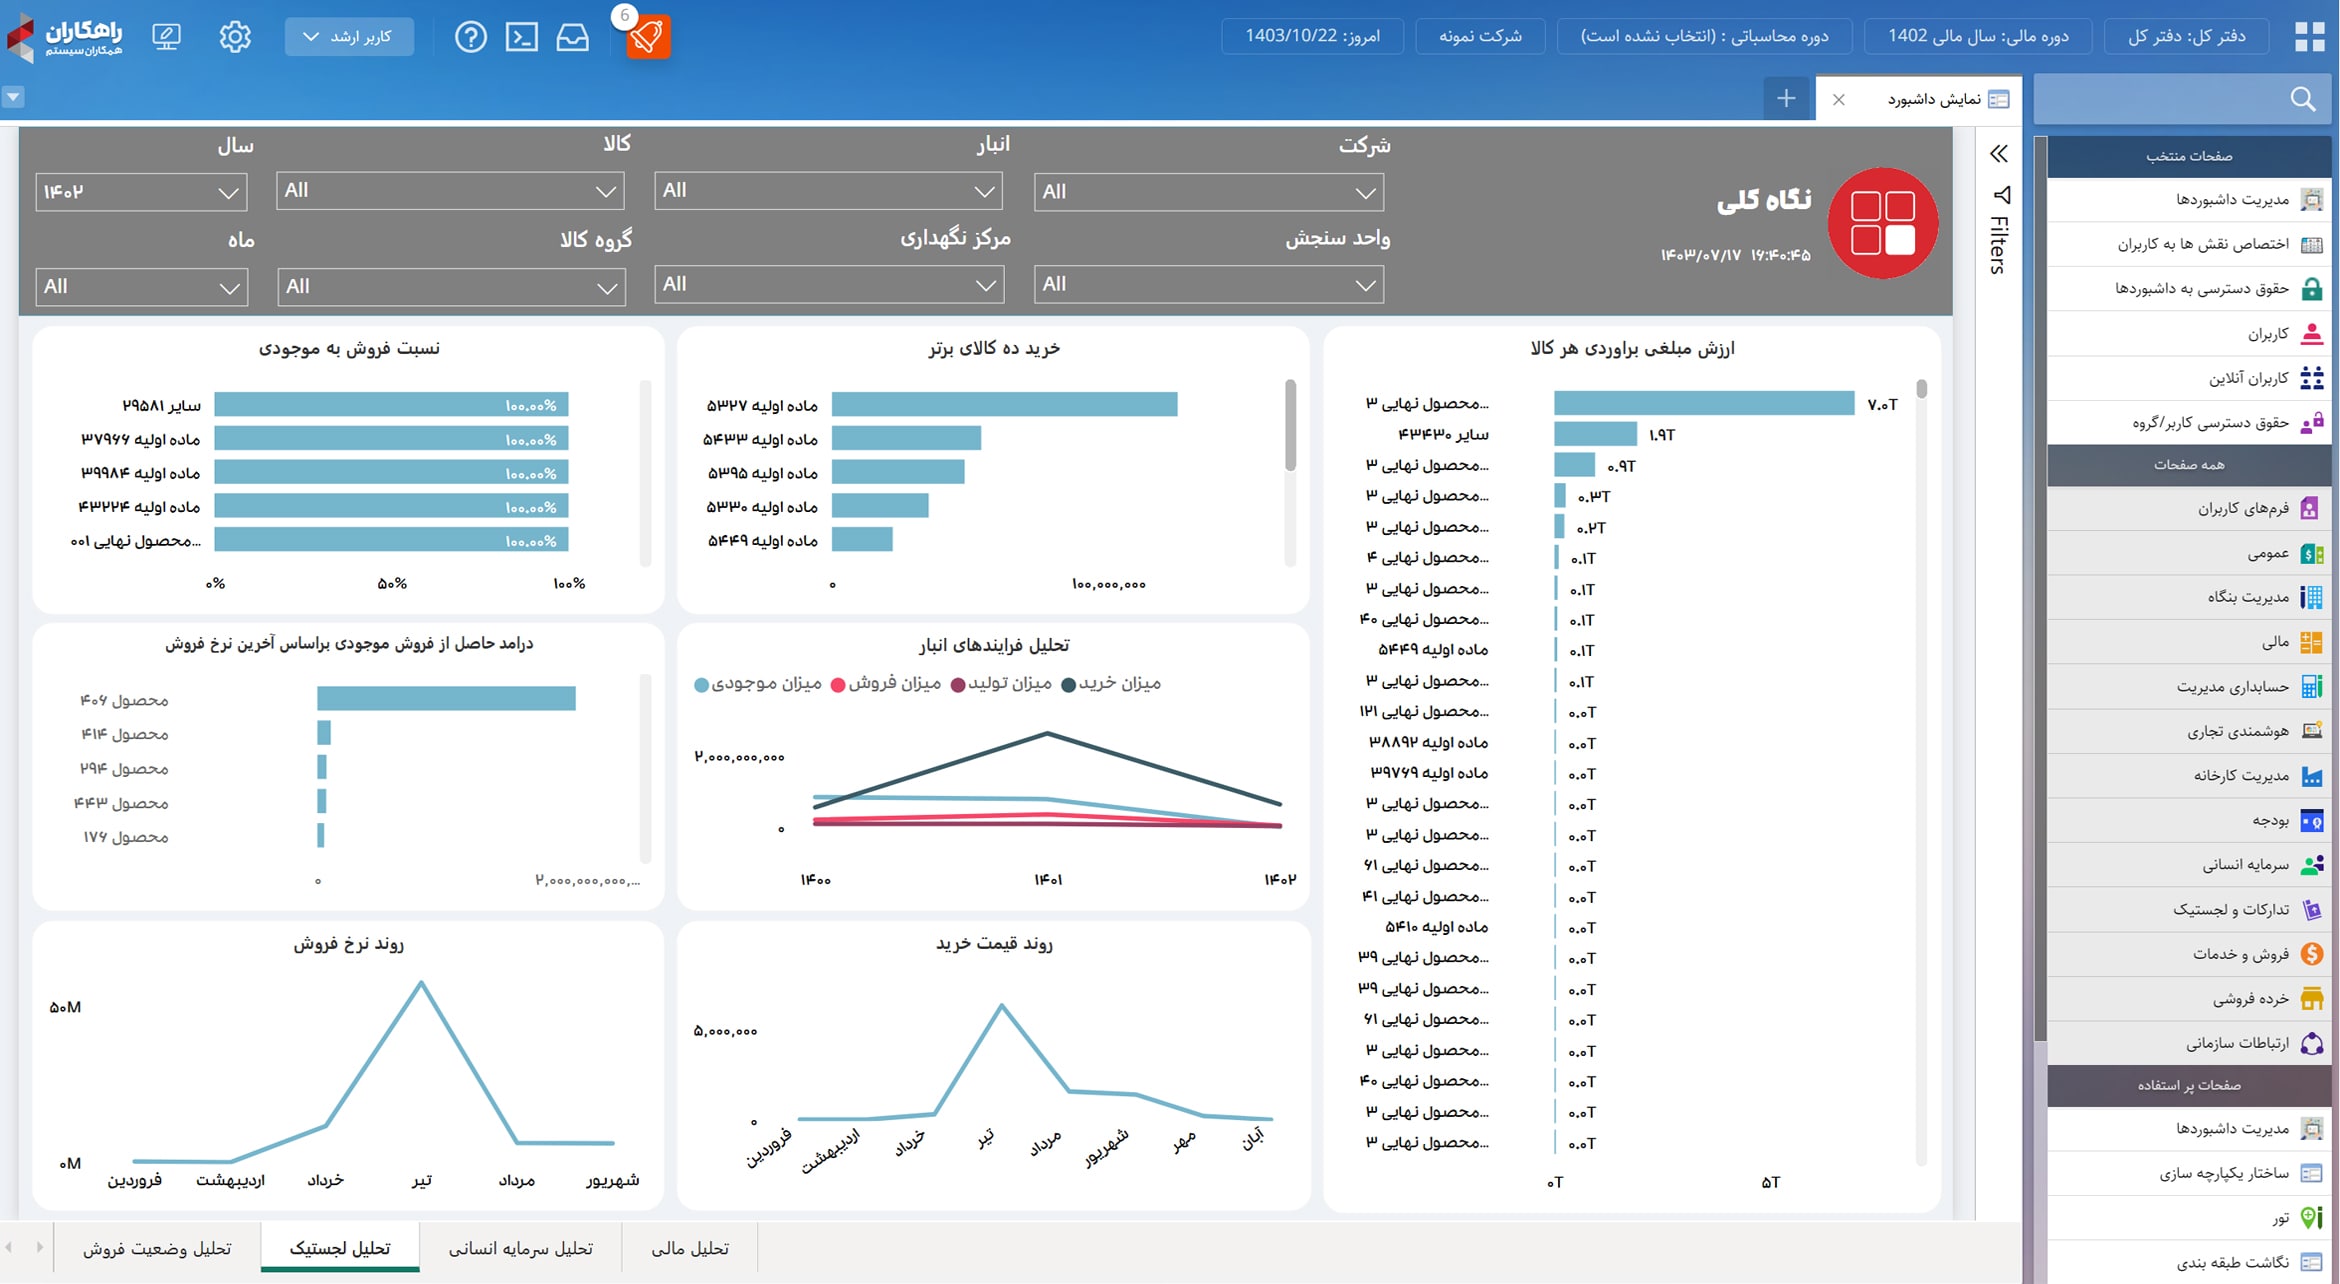Click the search magnifier icon
This screenshot has height=1284, width=2340.
coord(2303,99)
